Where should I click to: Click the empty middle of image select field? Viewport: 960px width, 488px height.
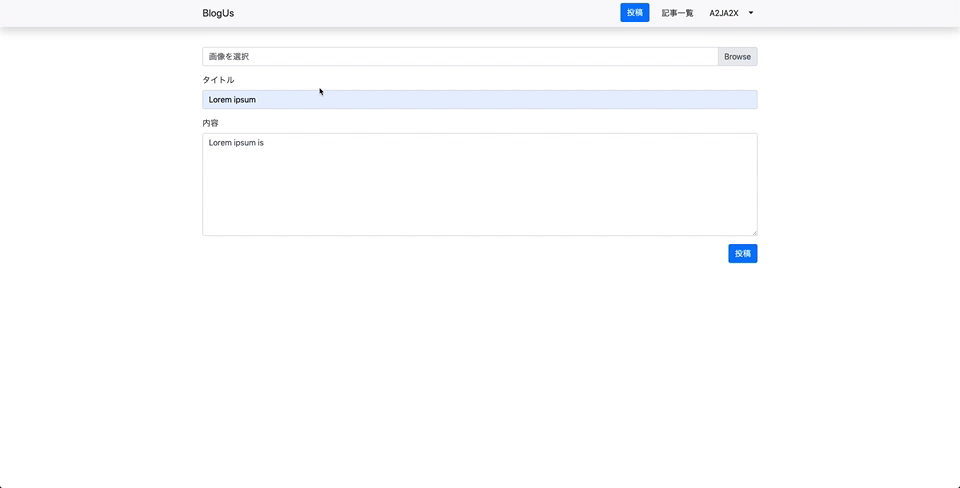click(x=460, y=57)
